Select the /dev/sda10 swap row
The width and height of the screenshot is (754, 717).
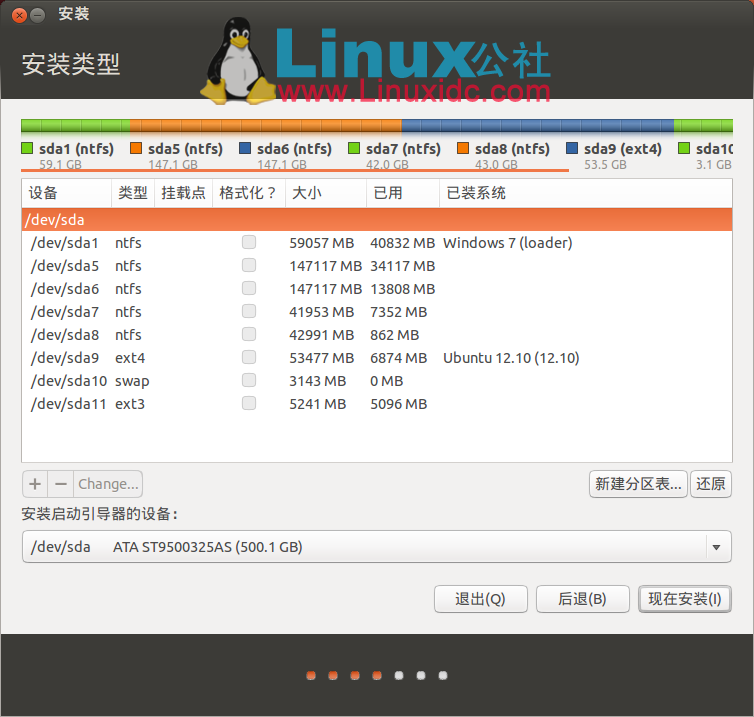point(377,381)
